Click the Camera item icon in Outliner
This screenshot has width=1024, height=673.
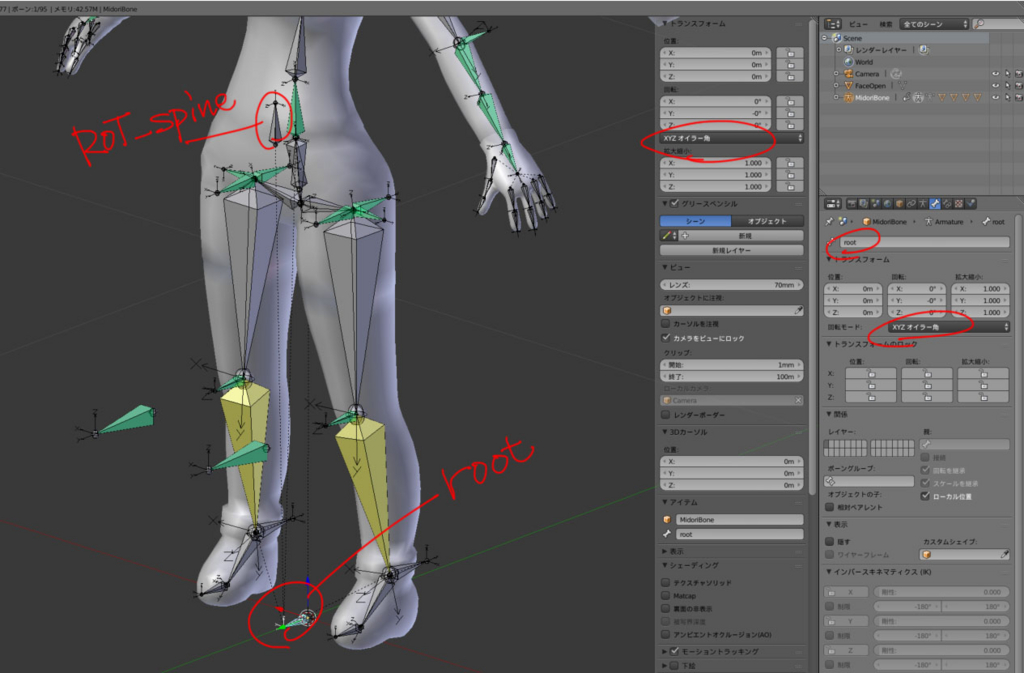(848, 73)
